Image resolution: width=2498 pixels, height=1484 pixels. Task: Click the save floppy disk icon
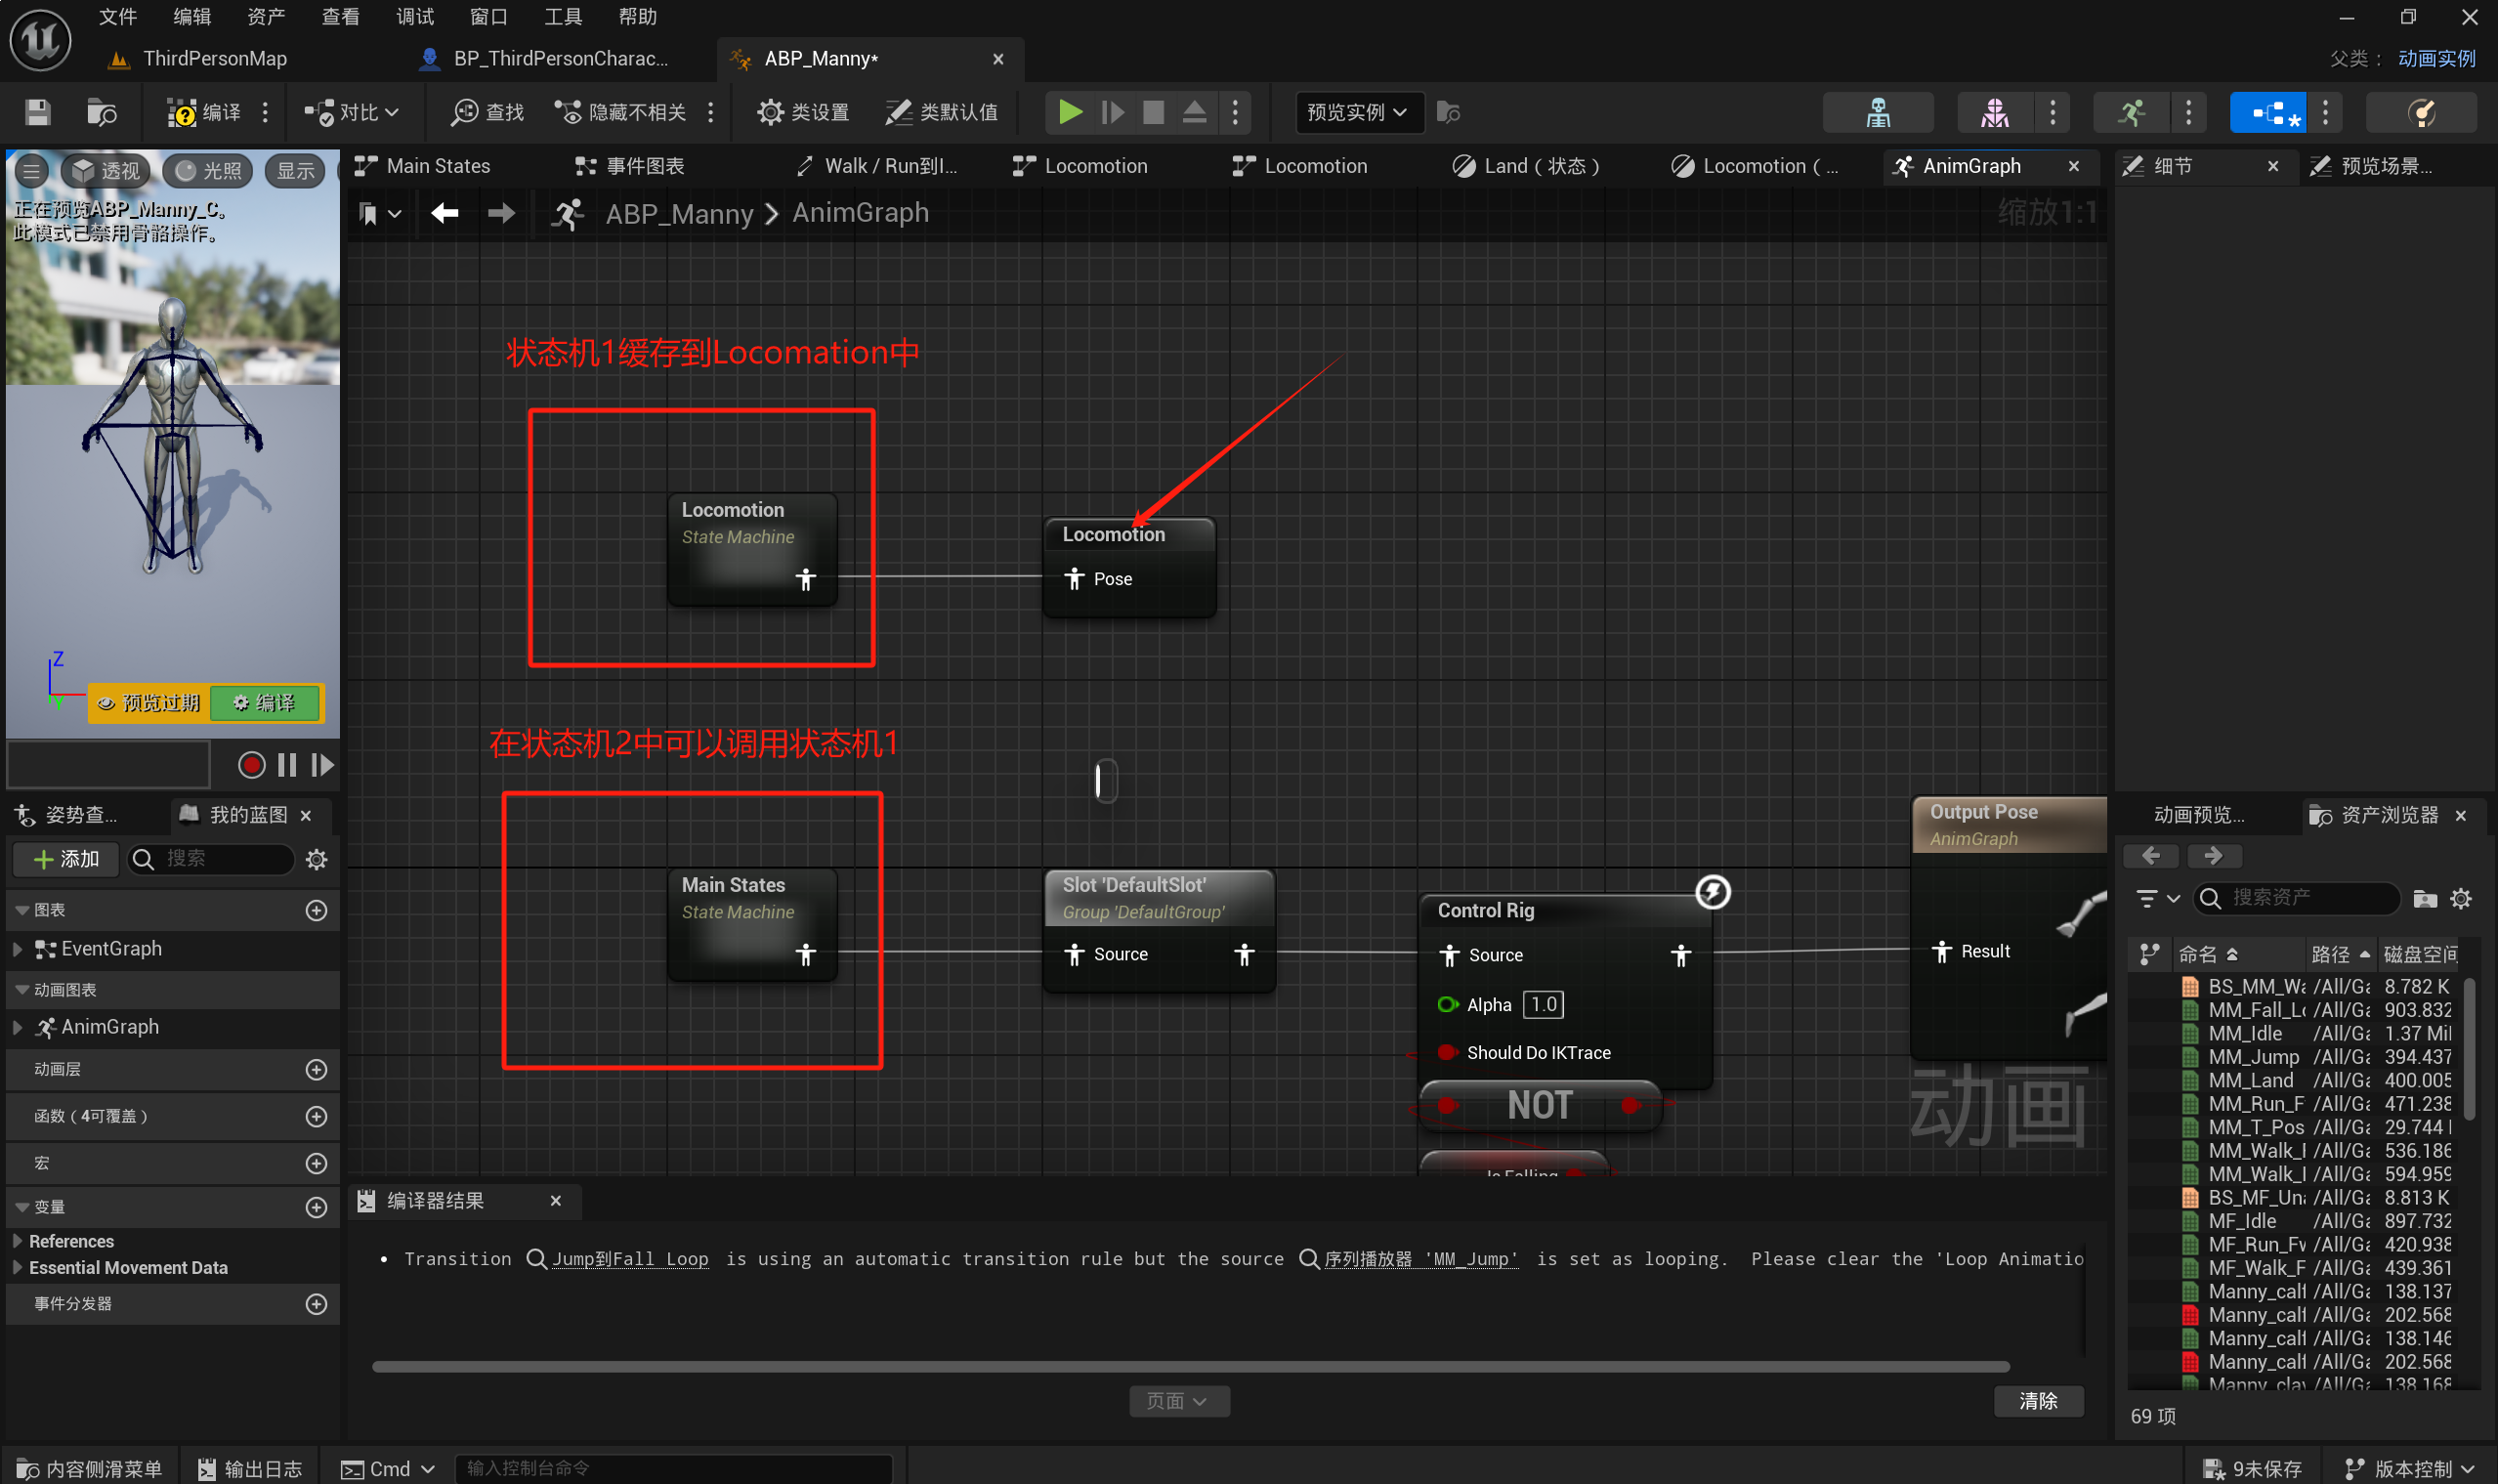pos(37,112)
